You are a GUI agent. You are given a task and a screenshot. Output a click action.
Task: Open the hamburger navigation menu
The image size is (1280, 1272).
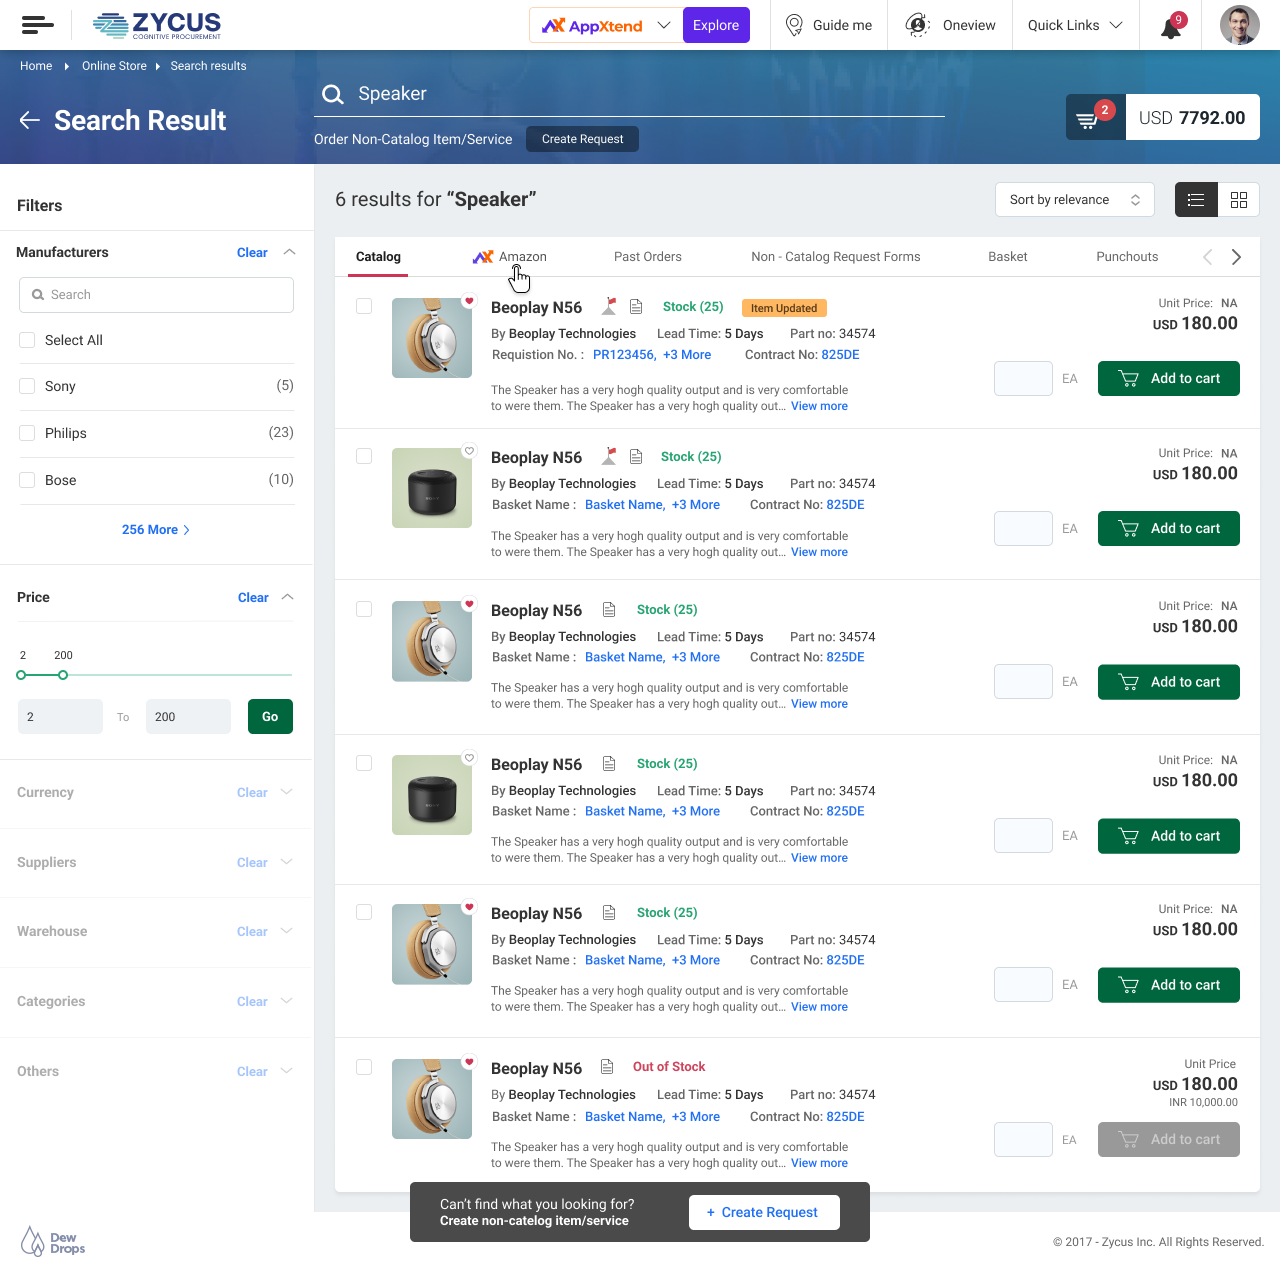[37, 25]
